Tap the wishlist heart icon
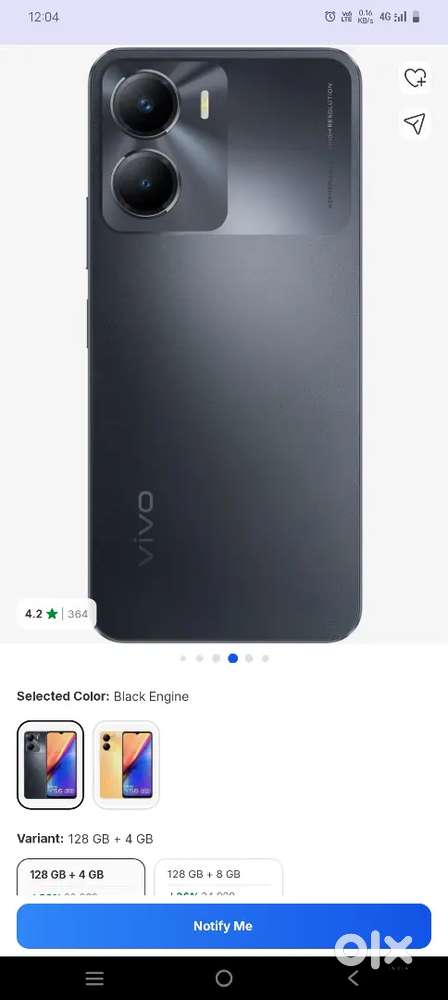Image resolution: width=448 pixels, height=1000 pixels. 415,78
